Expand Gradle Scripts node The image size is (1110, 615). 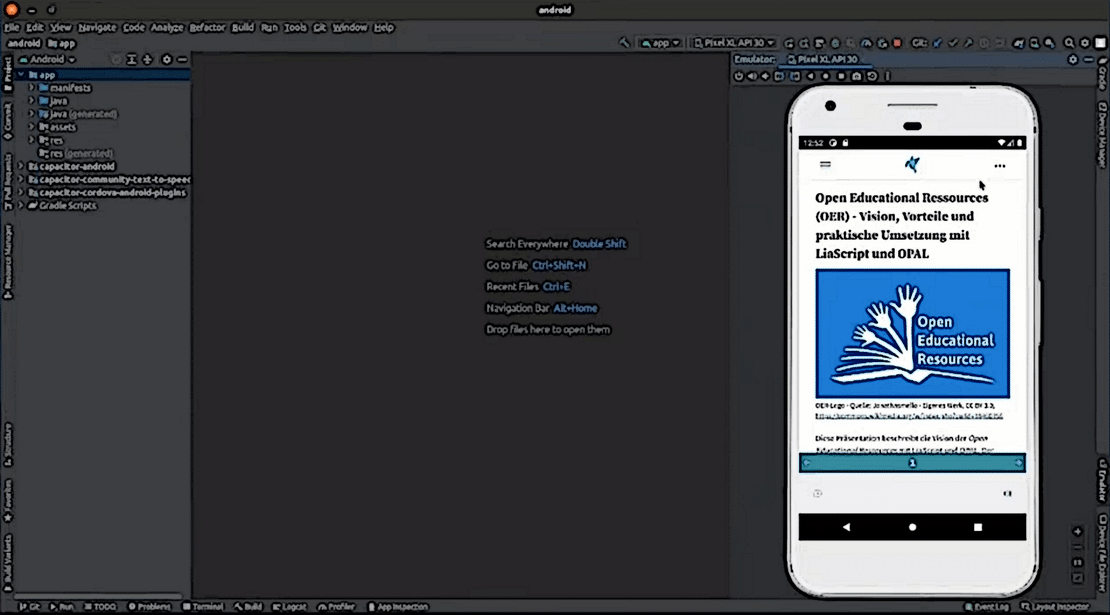tap(21, 205)
